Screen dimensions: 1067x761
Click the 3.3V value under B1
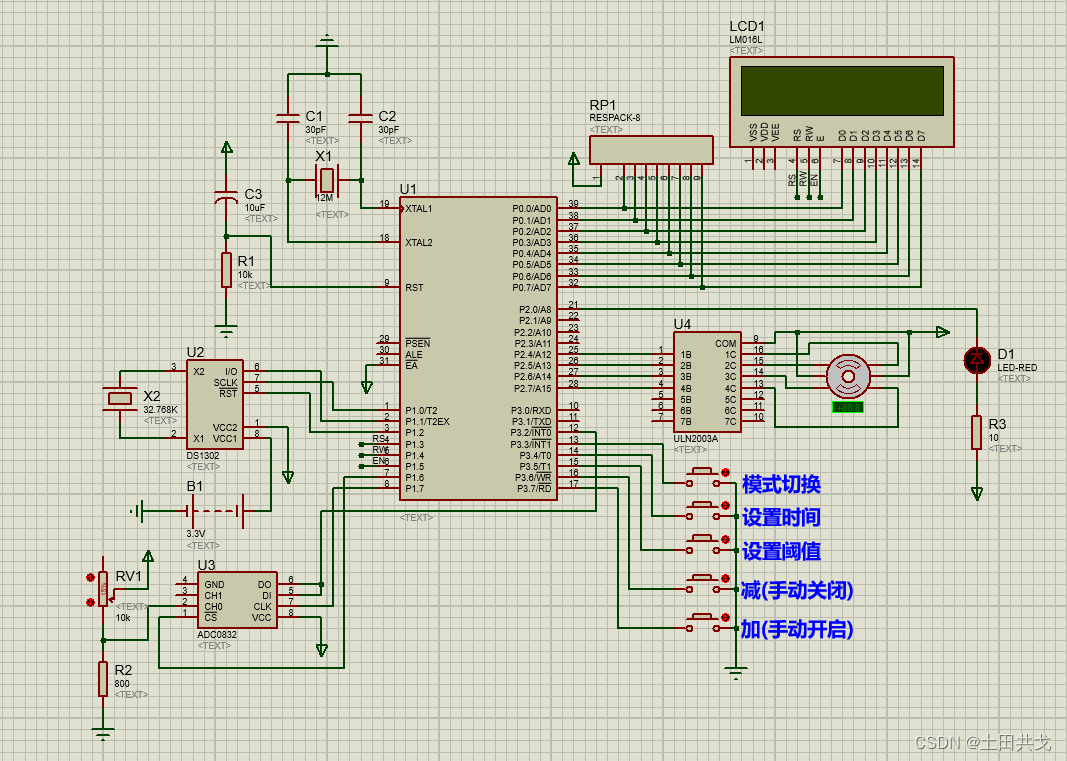click(195, 534)
